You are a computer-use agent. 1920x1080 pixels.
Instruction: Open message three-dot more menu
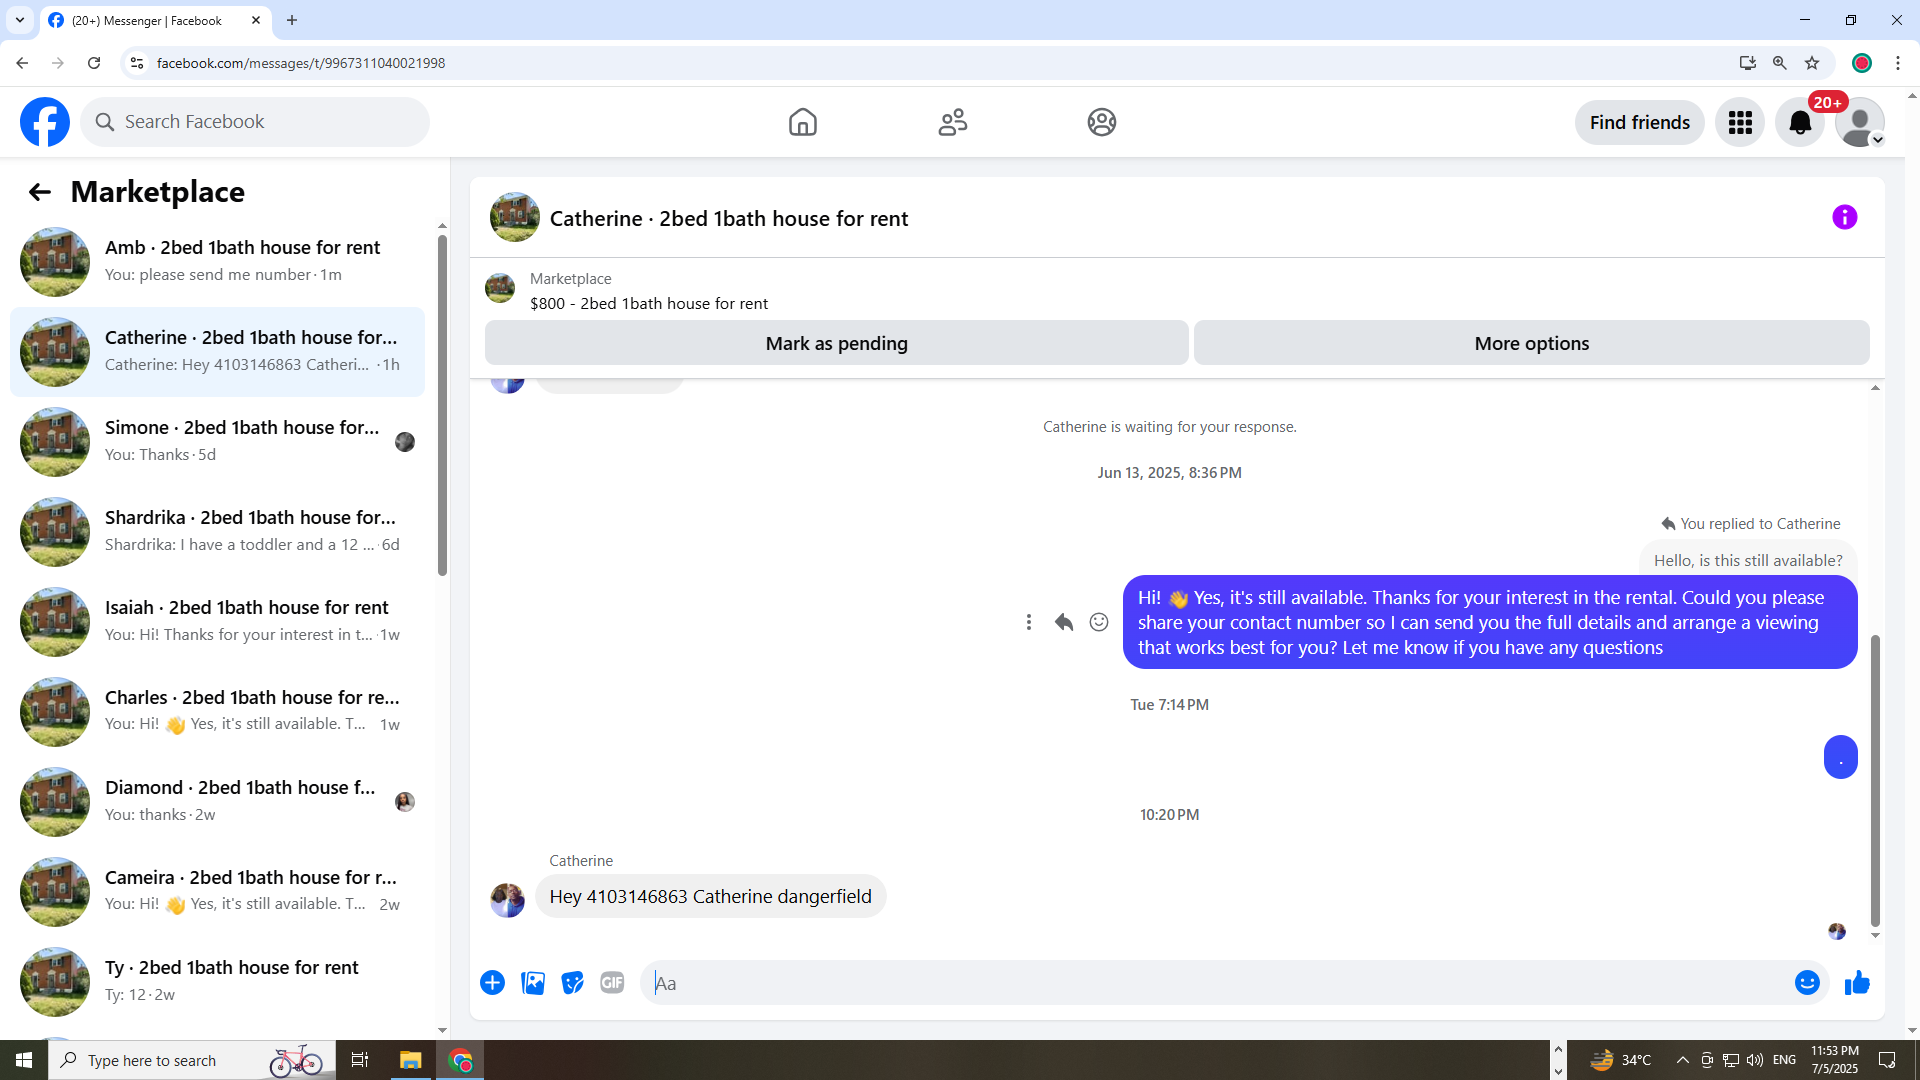1028,622
